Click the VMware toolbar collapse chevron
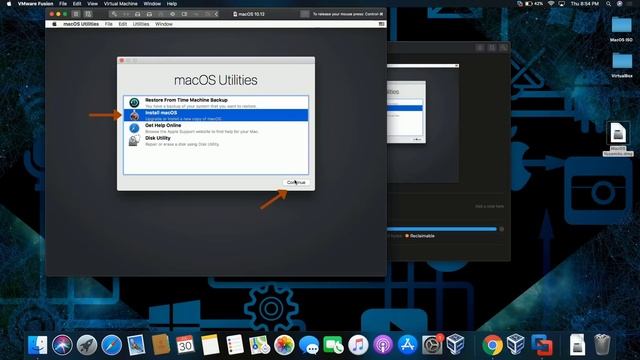The height and width of the screenshot is (360, 640). point(216,14)
